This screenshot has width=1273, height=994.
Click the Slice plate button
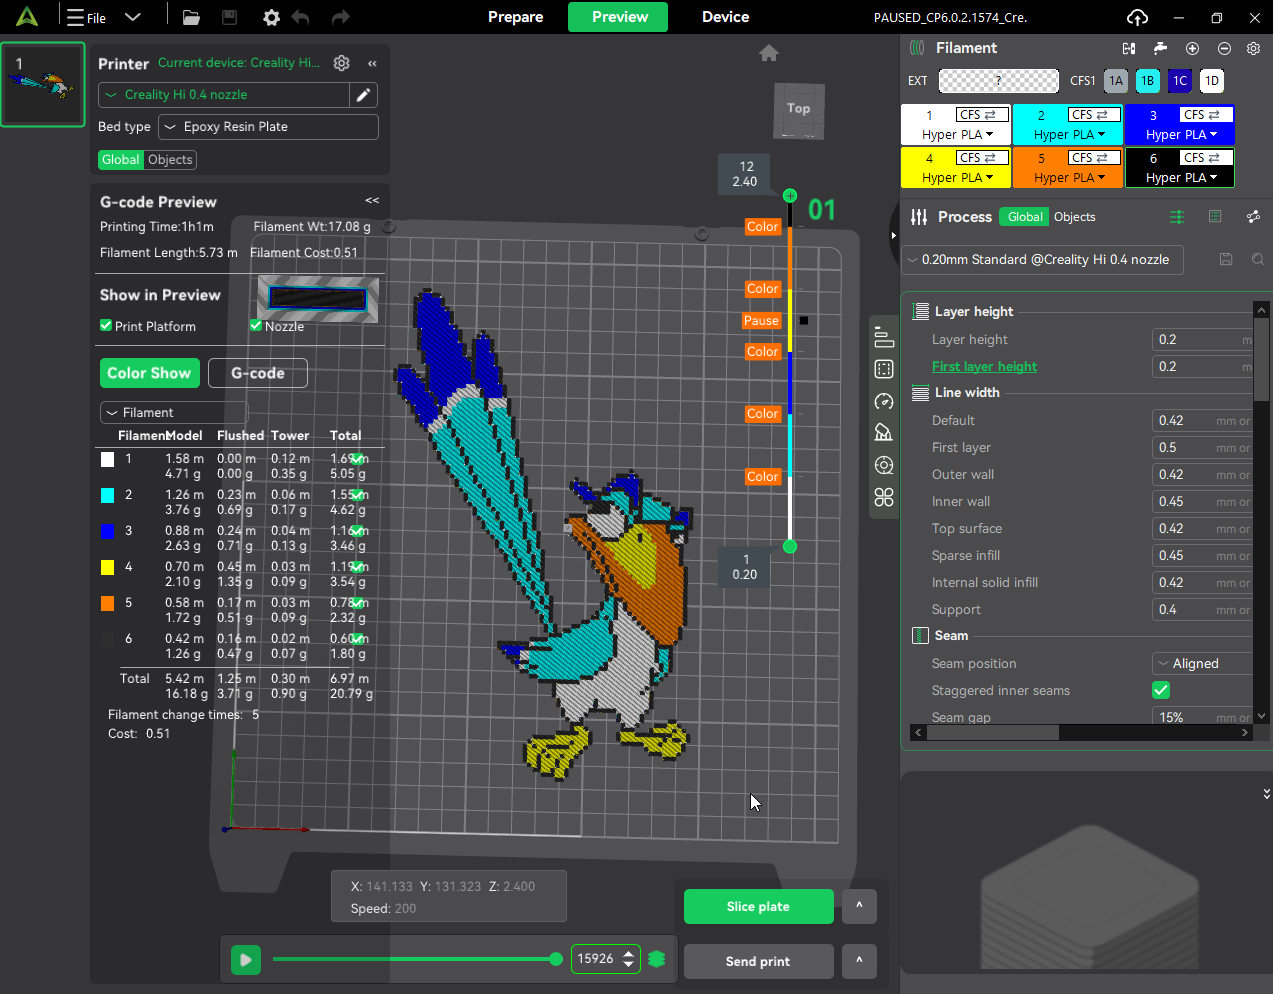click(759, 906)
